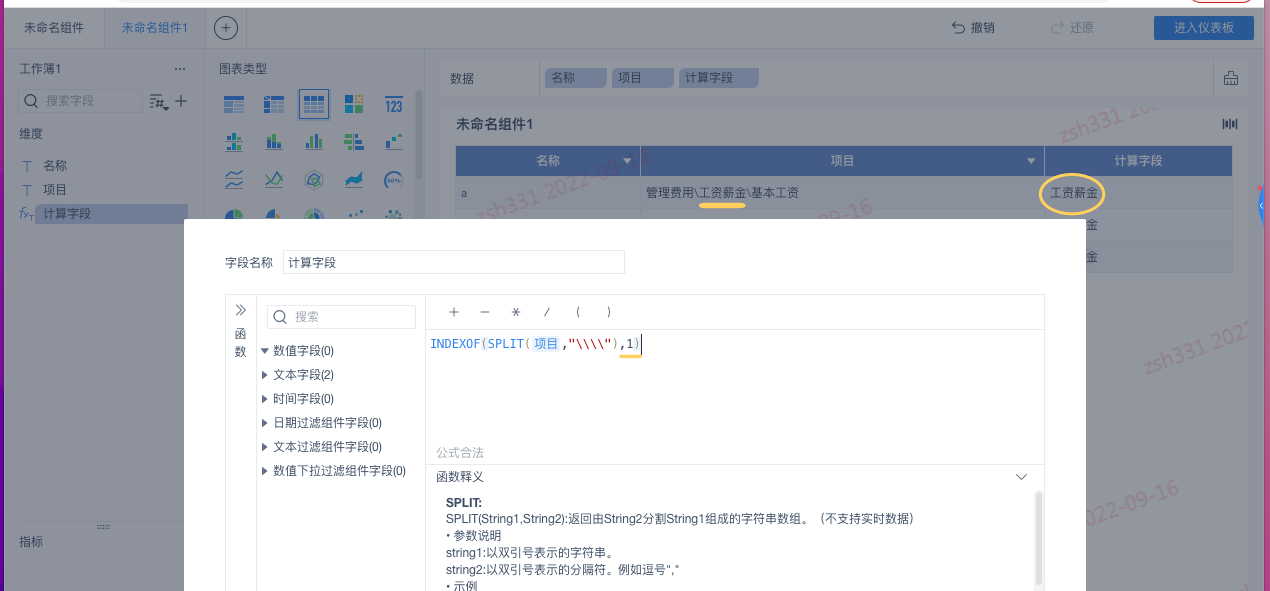Screen dimensions: 1270x591
Task: Select the partitioned column chart type
Action: pos(234,142)
